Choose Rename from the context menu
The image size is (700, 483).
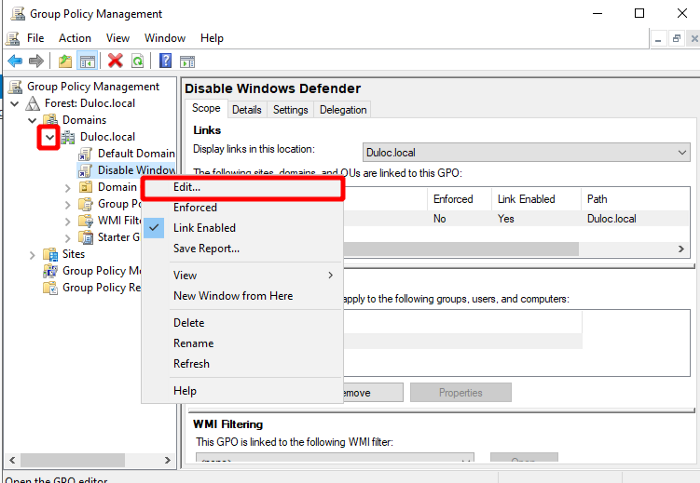click(242, 343)
